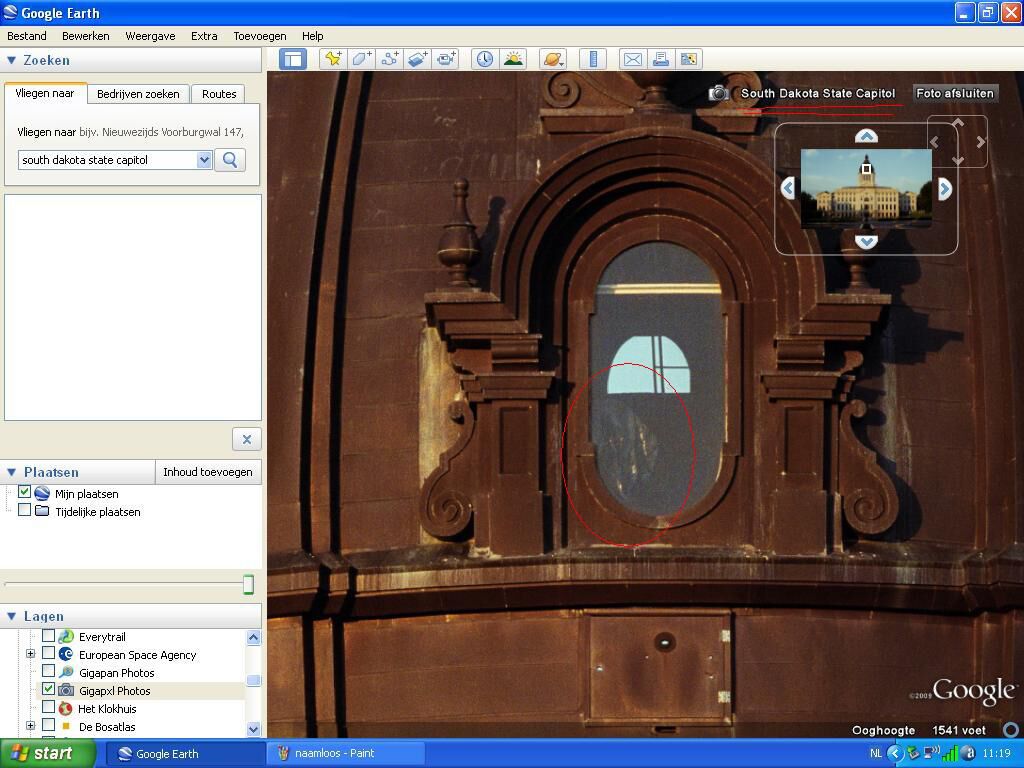Add a path from the toolbar

[389, 59]
